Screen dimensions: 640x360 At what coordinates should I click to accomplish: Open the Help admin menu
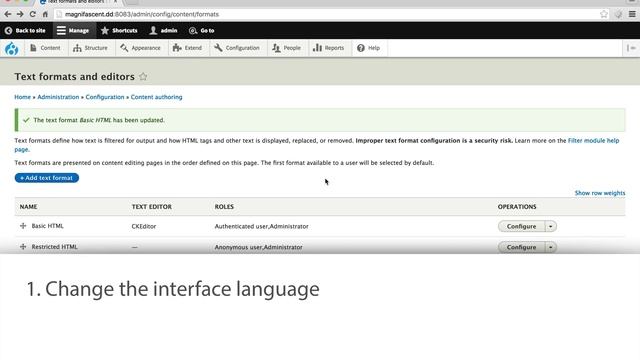(x=369, y=48)
